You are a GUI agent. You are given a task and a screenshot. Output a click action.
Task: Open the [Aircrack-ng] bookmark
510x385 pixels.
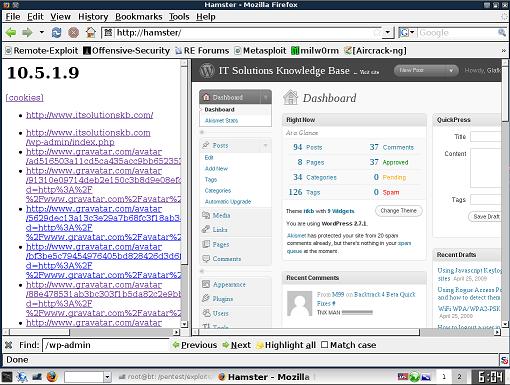375,51
